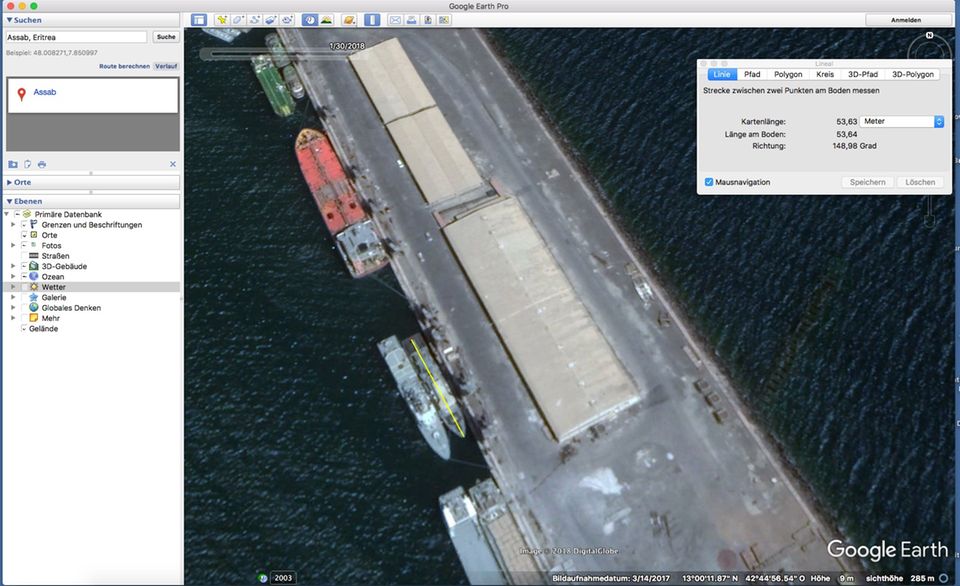Click the email envelope toolbar icon
The width and height of the screenshot is (960, 586).
[395, 19]
